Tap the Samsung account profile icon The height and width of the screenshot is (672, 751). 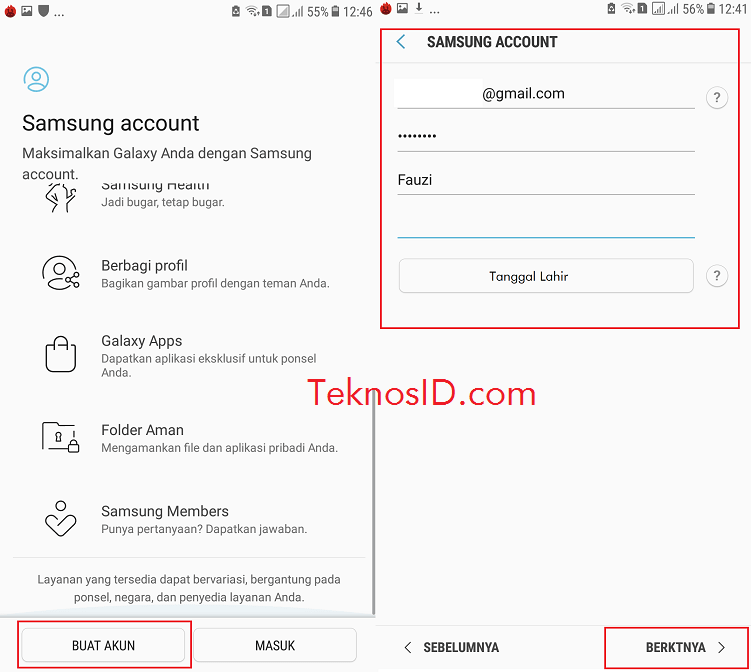click(x=36, y=80)
